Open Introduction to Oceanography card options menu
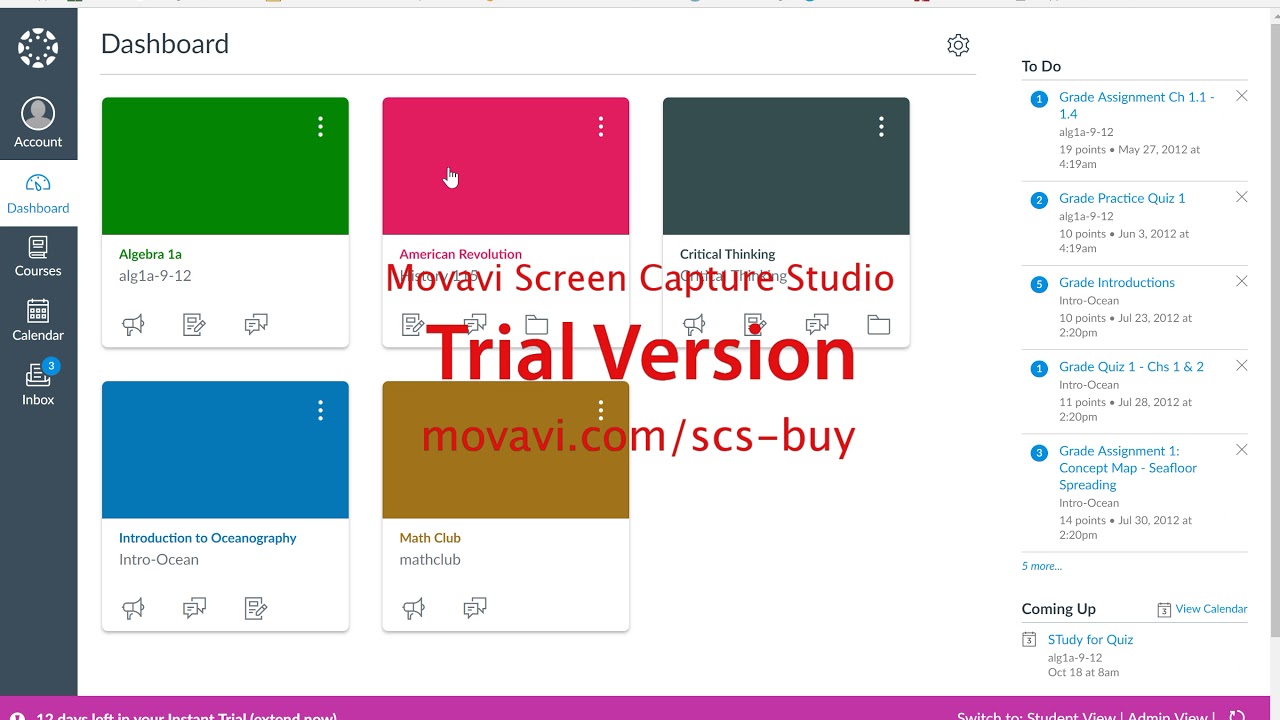This screenshot has width=1280, height=720. click(320, 410)
